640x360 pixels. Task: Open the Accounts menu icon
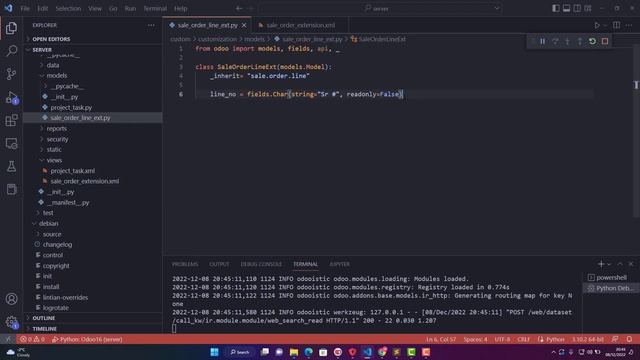tap(11, 299)
